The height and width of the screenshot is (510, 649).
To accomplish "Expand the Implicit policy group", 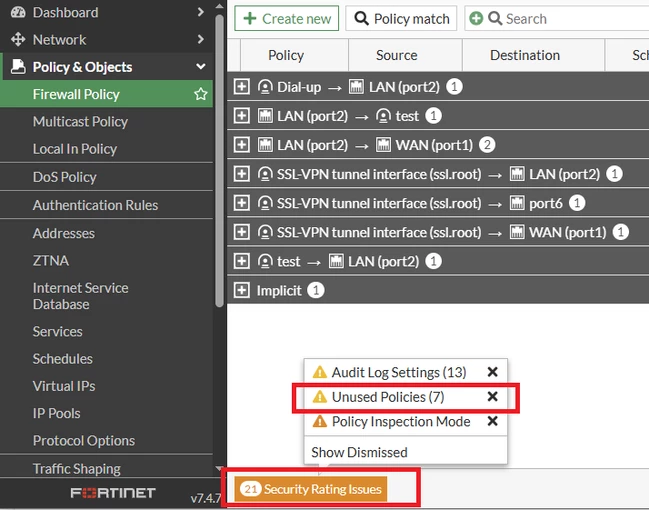I will (241, 290).
